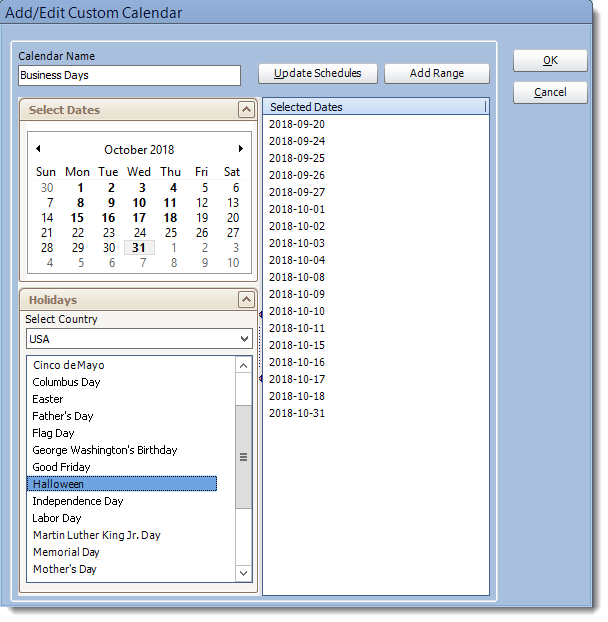The image size is (608, 622).
Task: Select date 2018-10-01 in list
Action: pyautogui.click(x=297, y=209)
